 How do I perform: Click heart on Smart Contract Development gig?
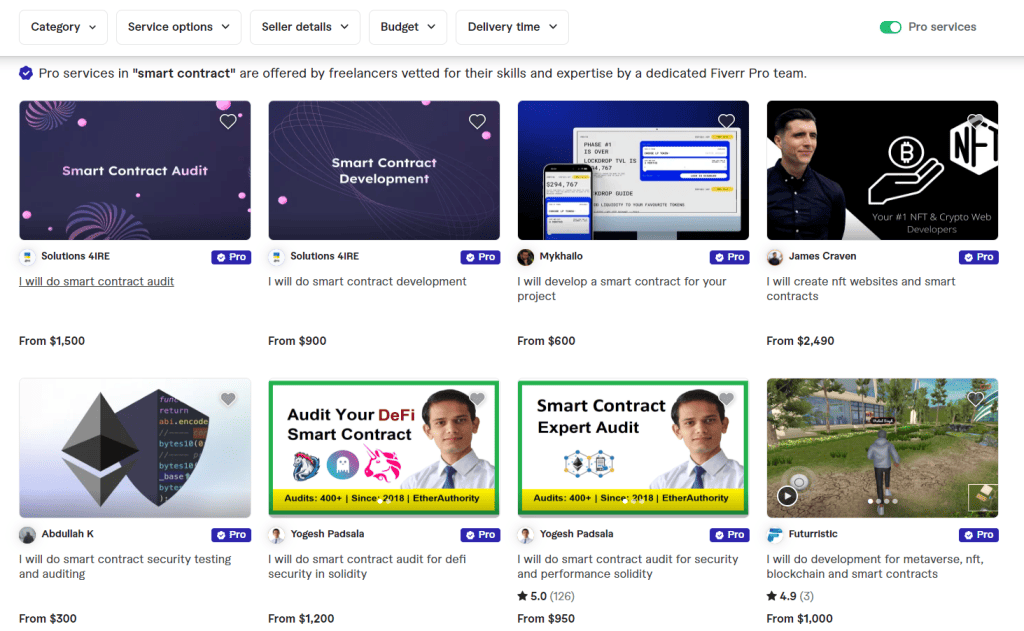click(x=477, y=122)
